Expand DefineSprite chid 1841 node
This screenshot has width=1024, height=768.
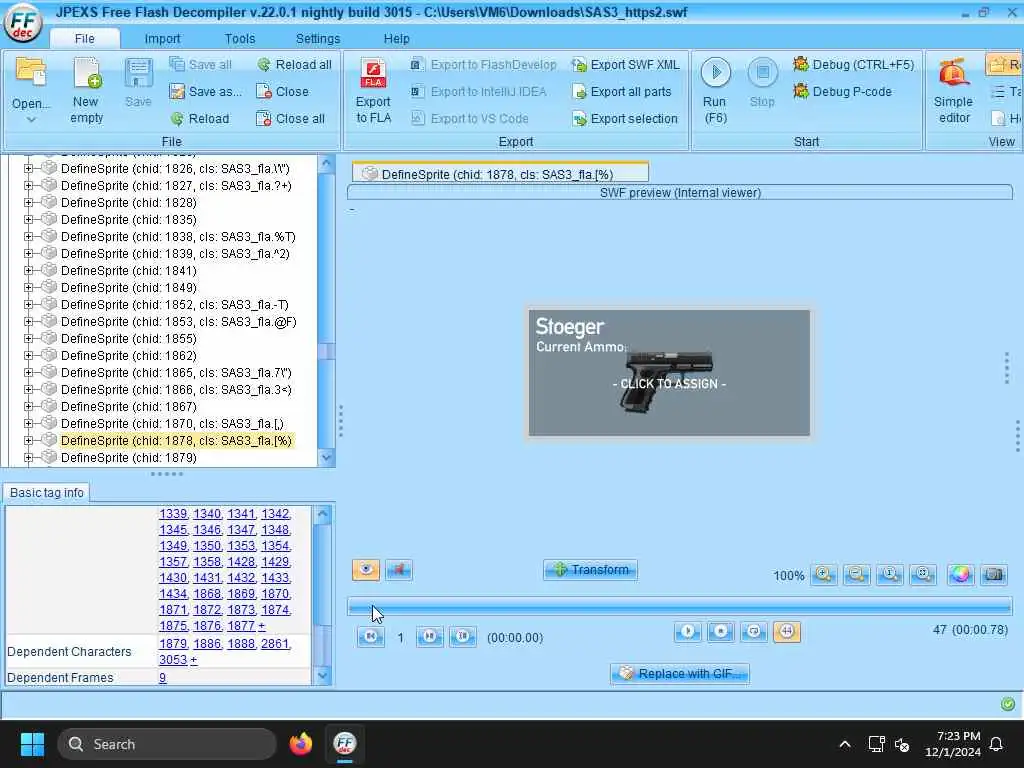pos(28,270)
